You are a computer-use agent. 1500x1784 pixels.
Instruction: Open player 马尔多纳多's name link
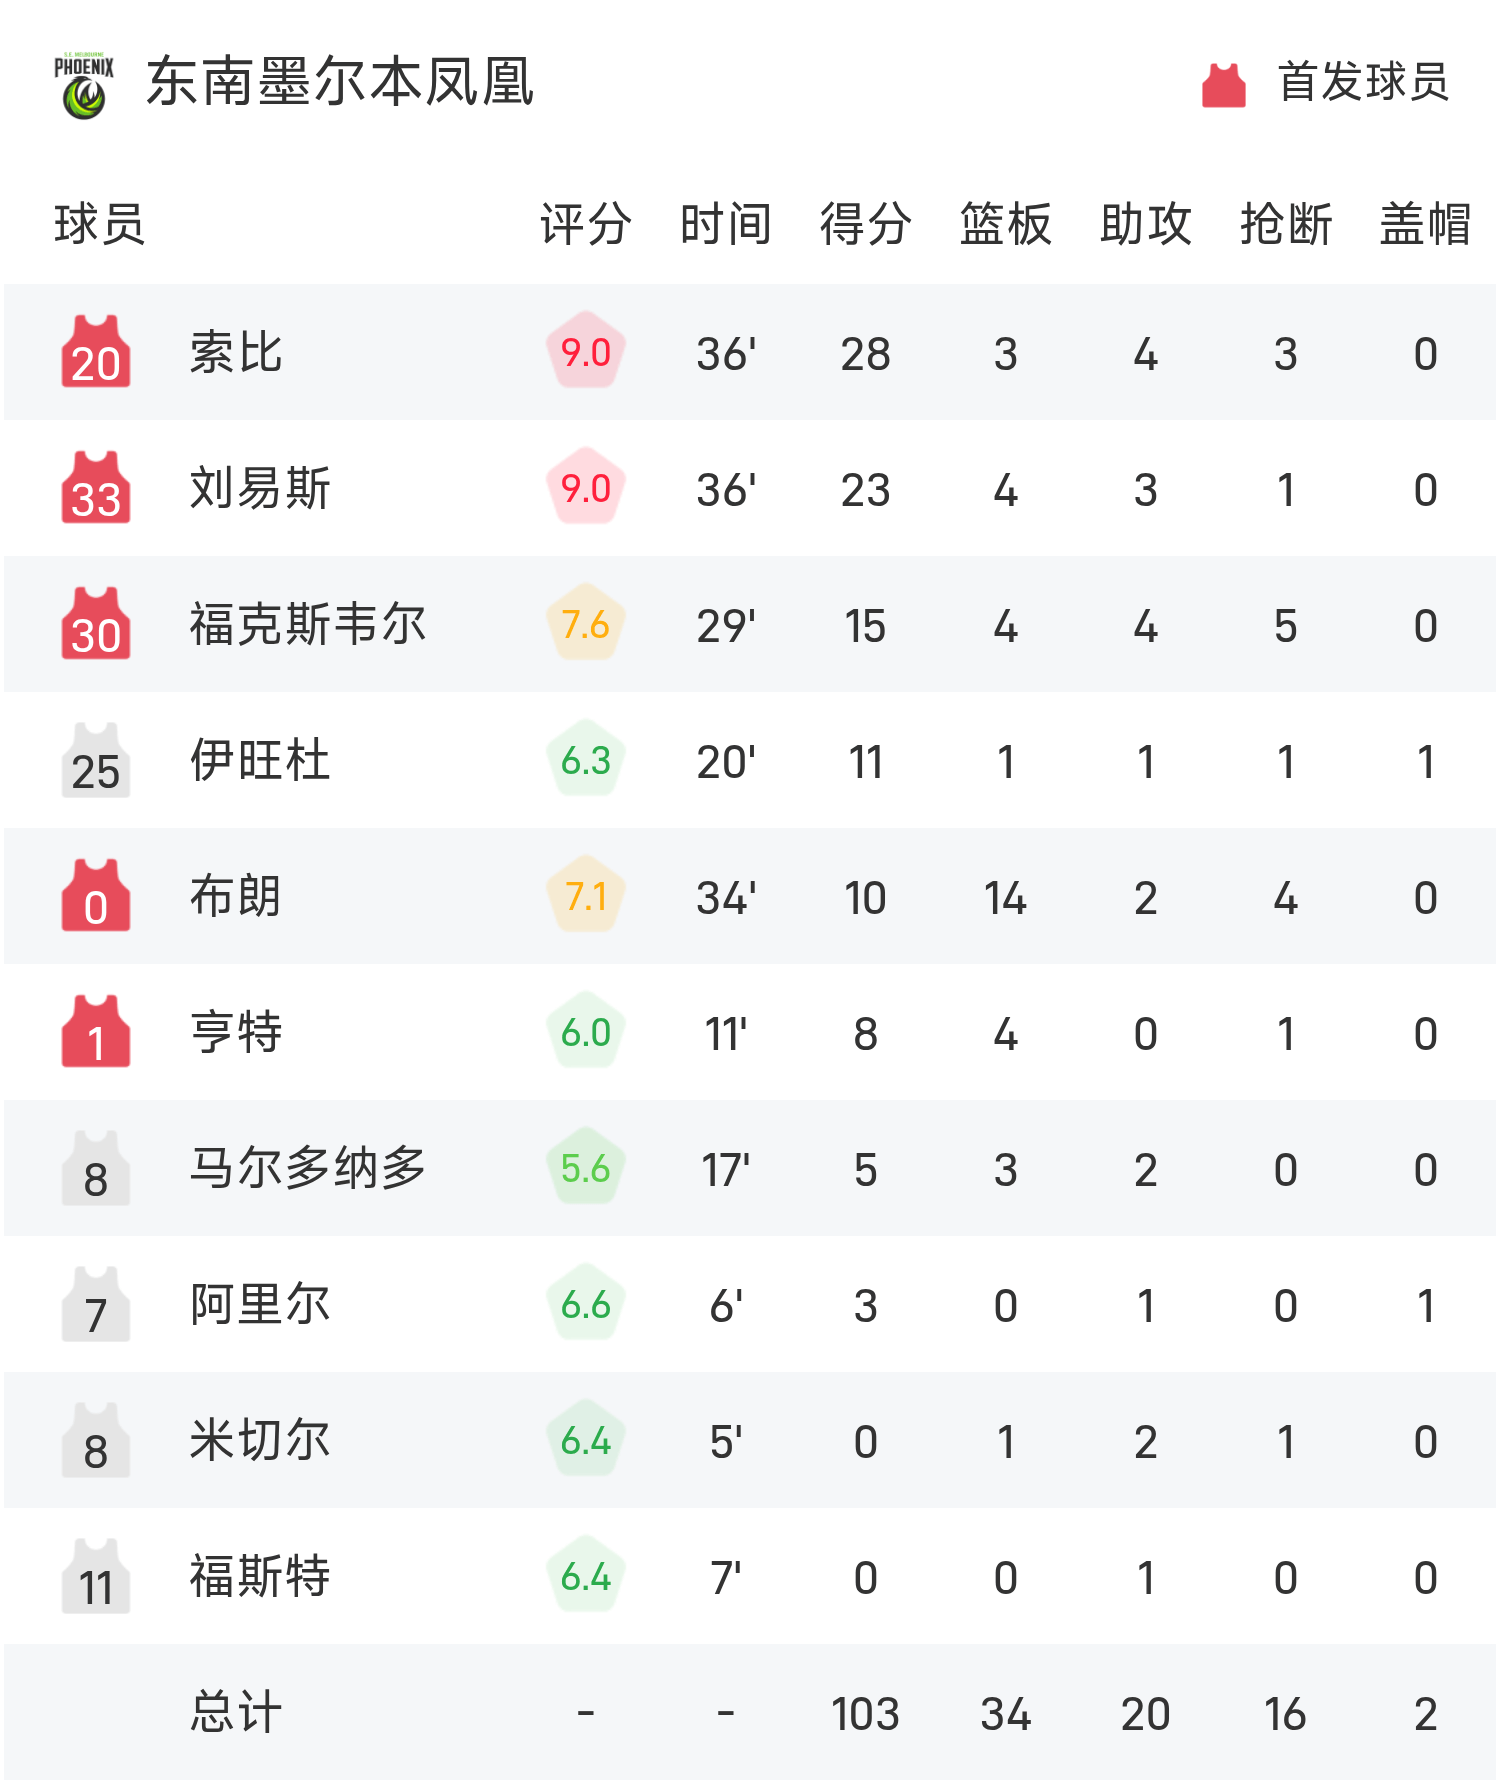point(308,1169)
